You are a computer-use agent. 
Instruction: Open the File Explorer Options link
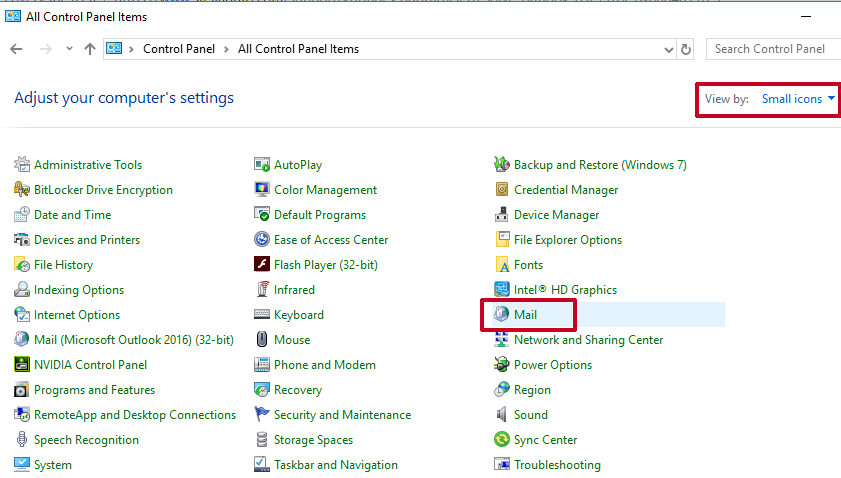point(568,239)
